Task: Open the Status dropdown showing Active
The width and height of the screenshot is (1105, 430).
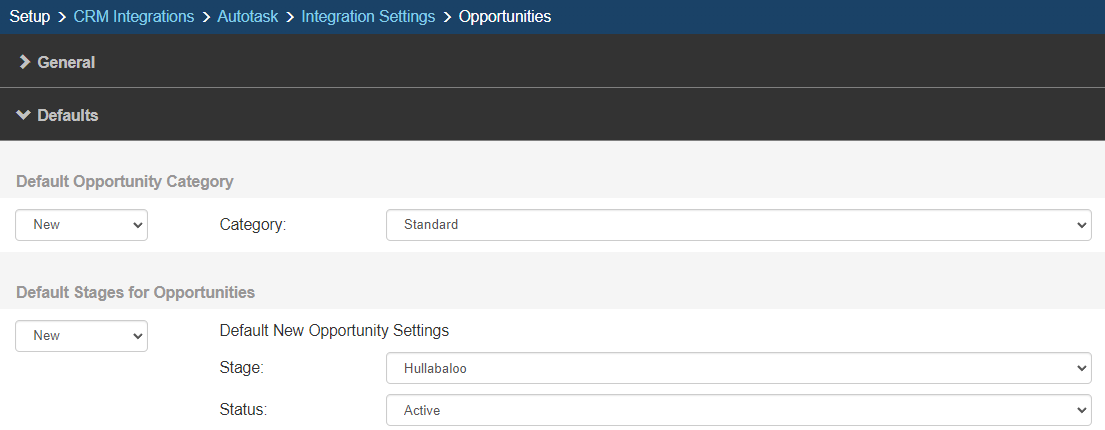Action: 738,410
